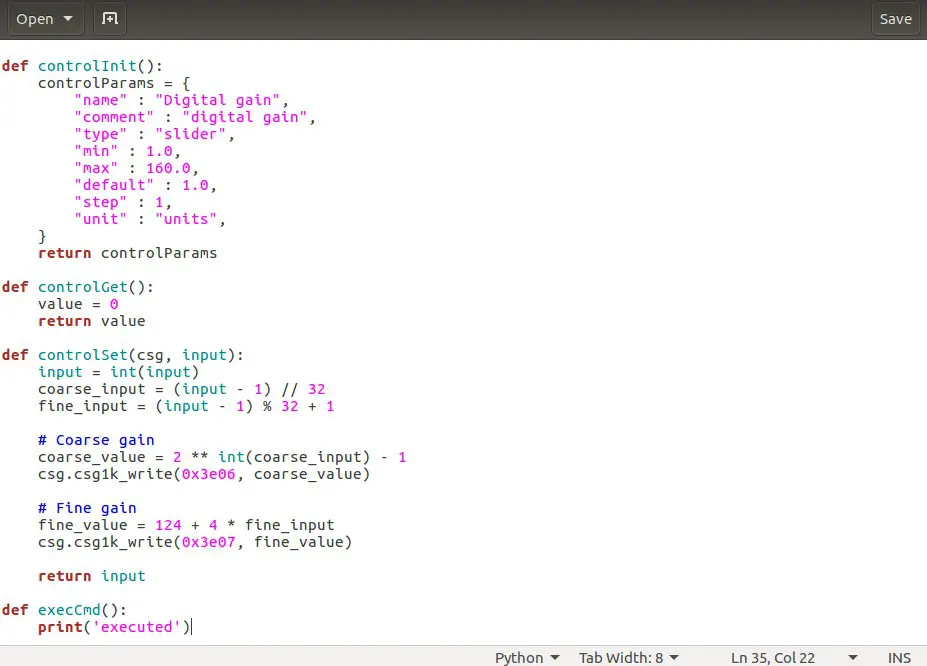Click the "min" key text
The image size is (927, 666).
pyautogui.click(x=96, y=151)
